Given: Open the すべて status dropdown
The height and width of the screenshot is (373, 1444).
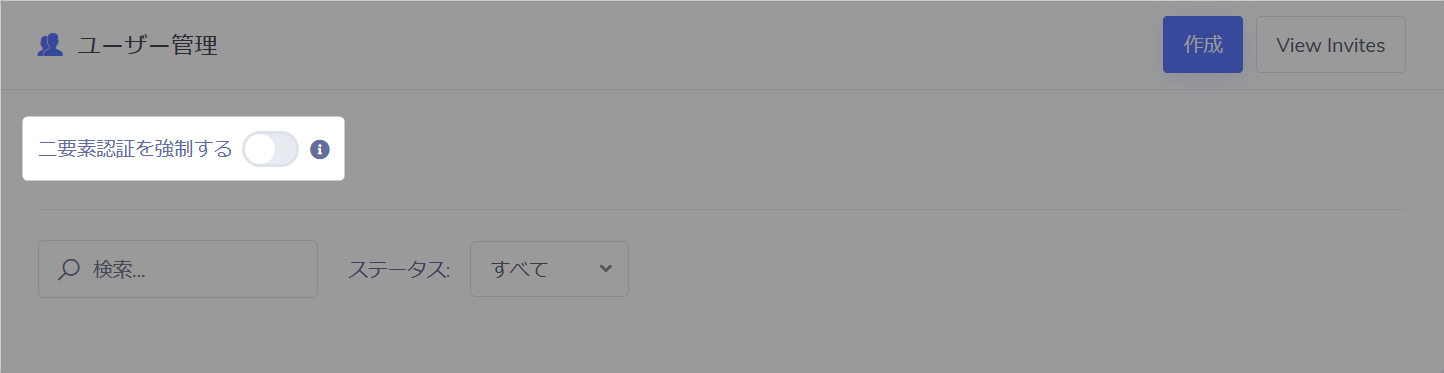Looking at the screenshot, I should click(549, 269).
